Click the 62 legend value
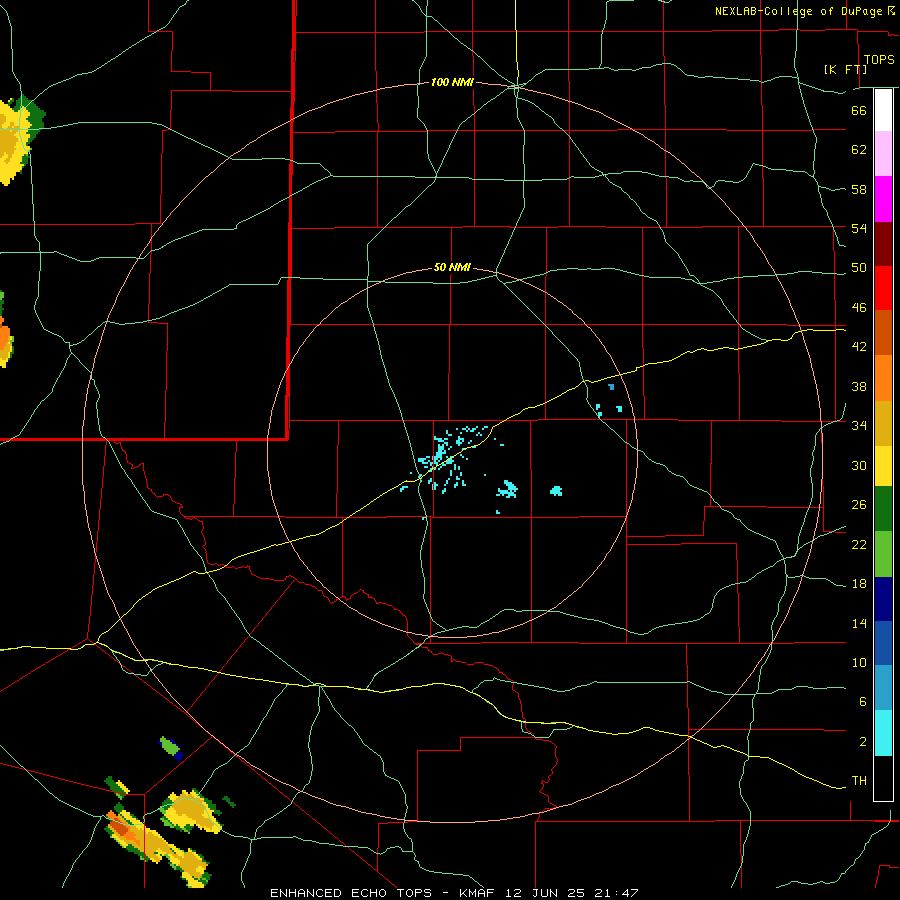Viewport: 900px width, 900px height. (859, 149)
